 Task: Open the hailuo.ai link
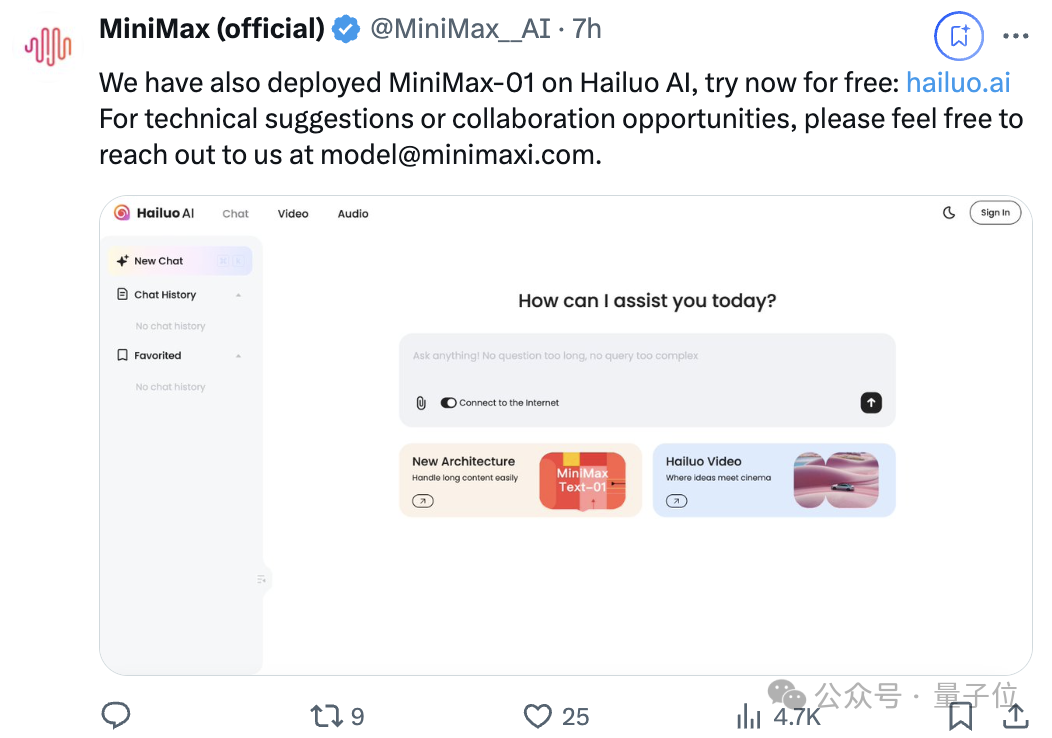[x=958, y=82]
